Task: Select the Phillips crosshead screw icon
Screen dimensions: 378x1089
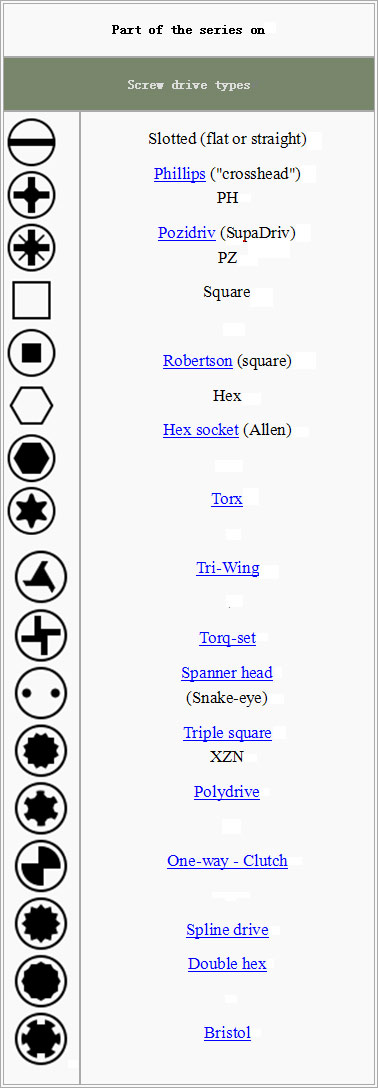Action: [x=31, y=195]
